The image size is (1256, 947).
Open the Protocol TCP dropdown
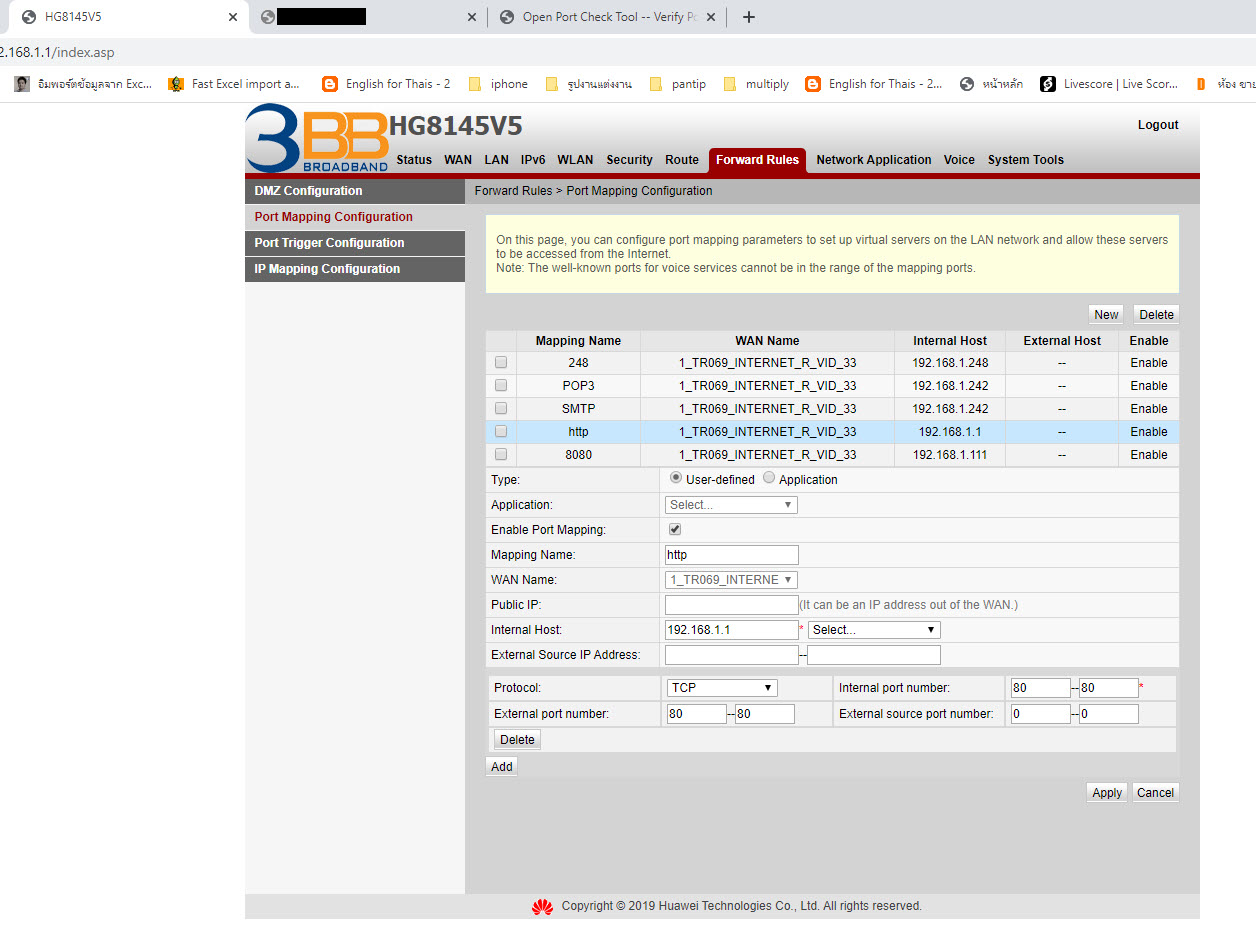(722, 688)
